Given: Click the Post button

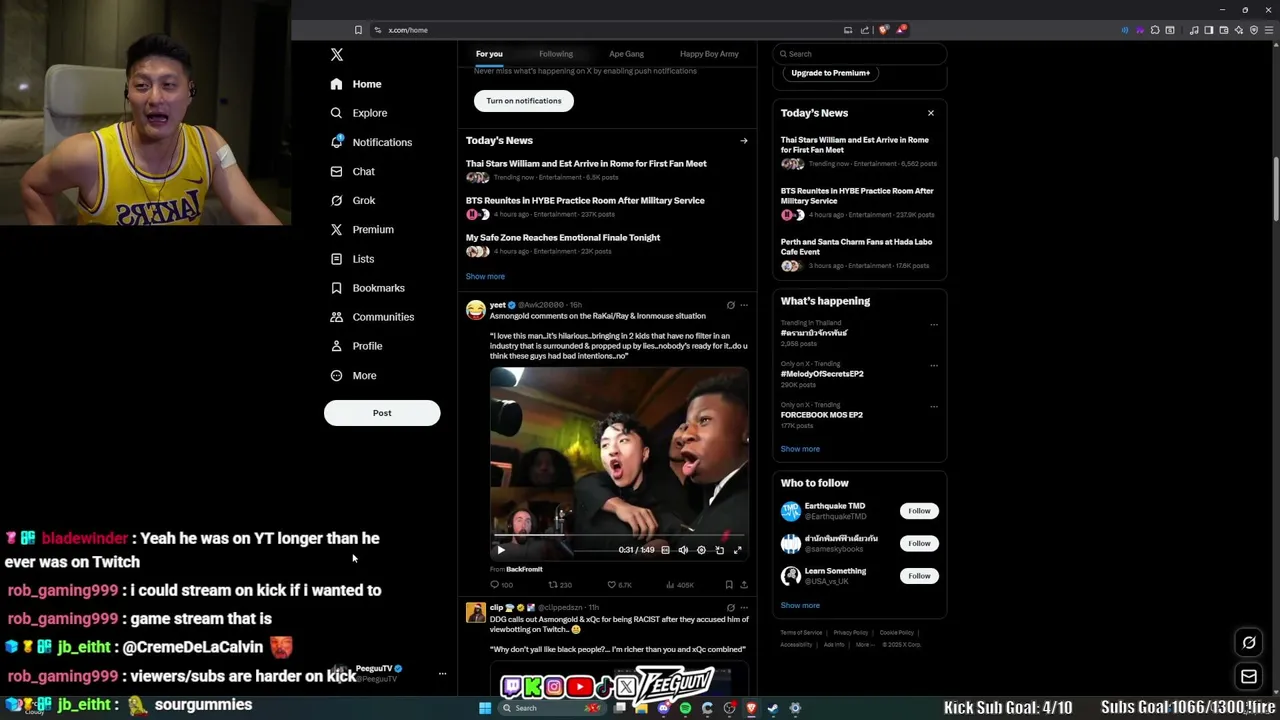Looking at the screenshot, I should [x=382, y=413].
